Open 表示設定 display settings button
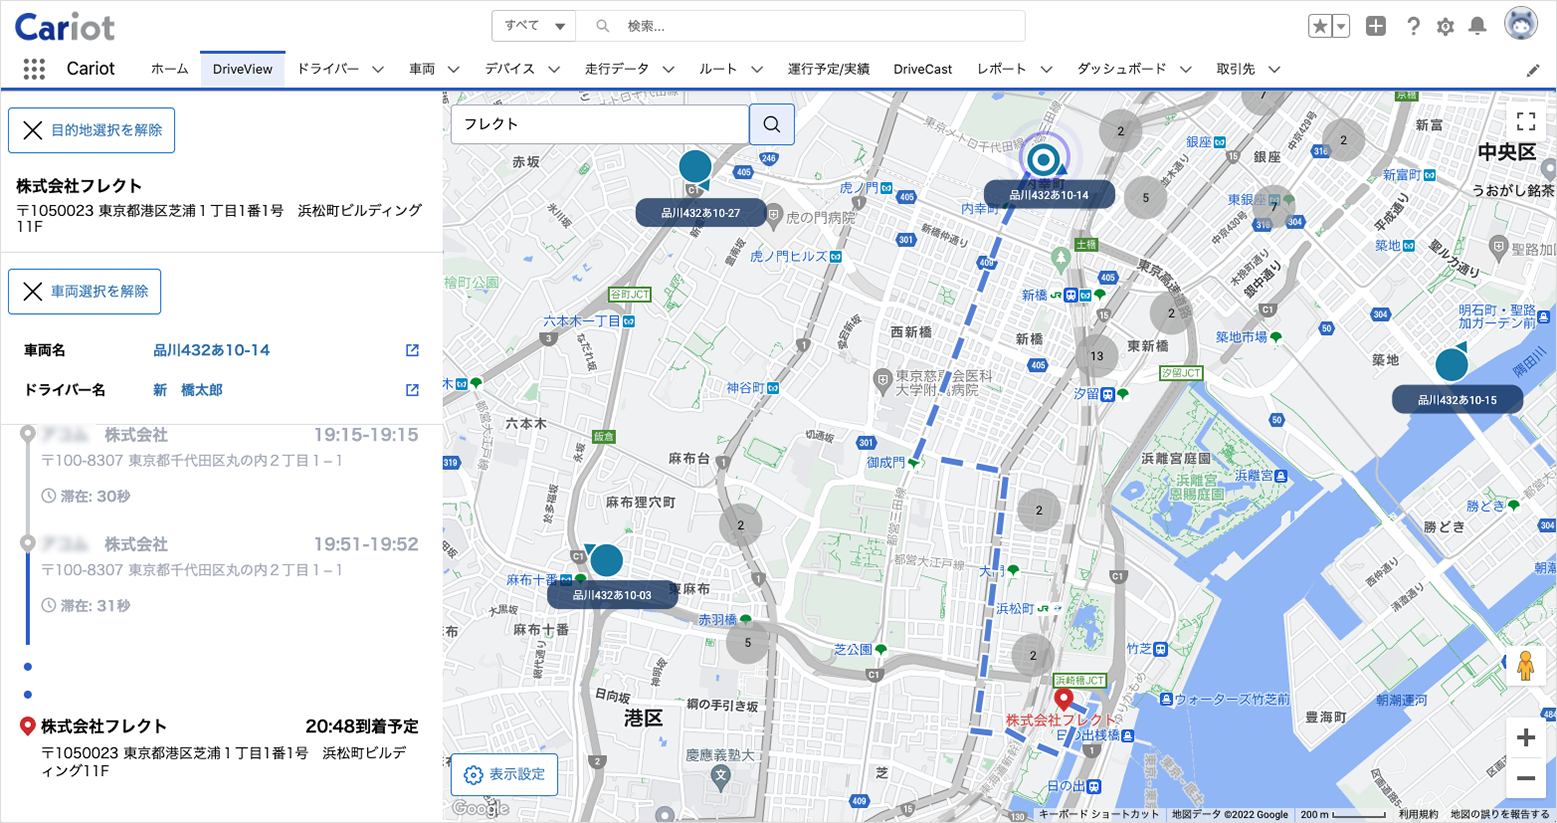 click(504, 774)
